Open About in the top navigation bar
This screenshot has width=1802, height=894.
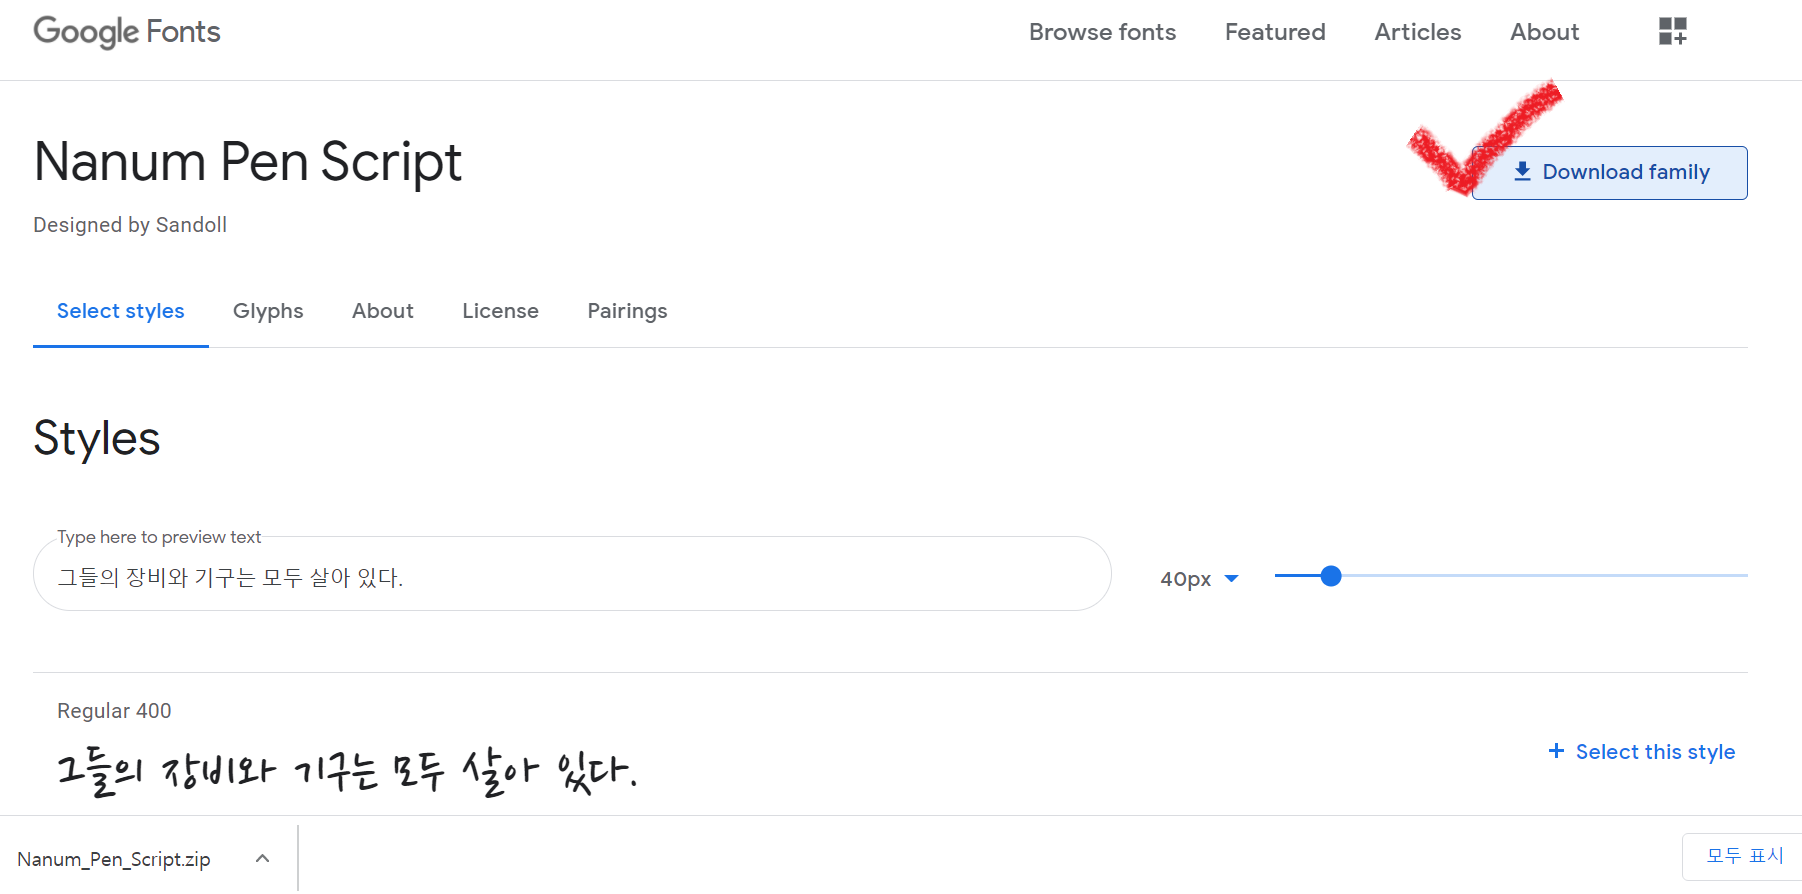[x=1544, y=32]
